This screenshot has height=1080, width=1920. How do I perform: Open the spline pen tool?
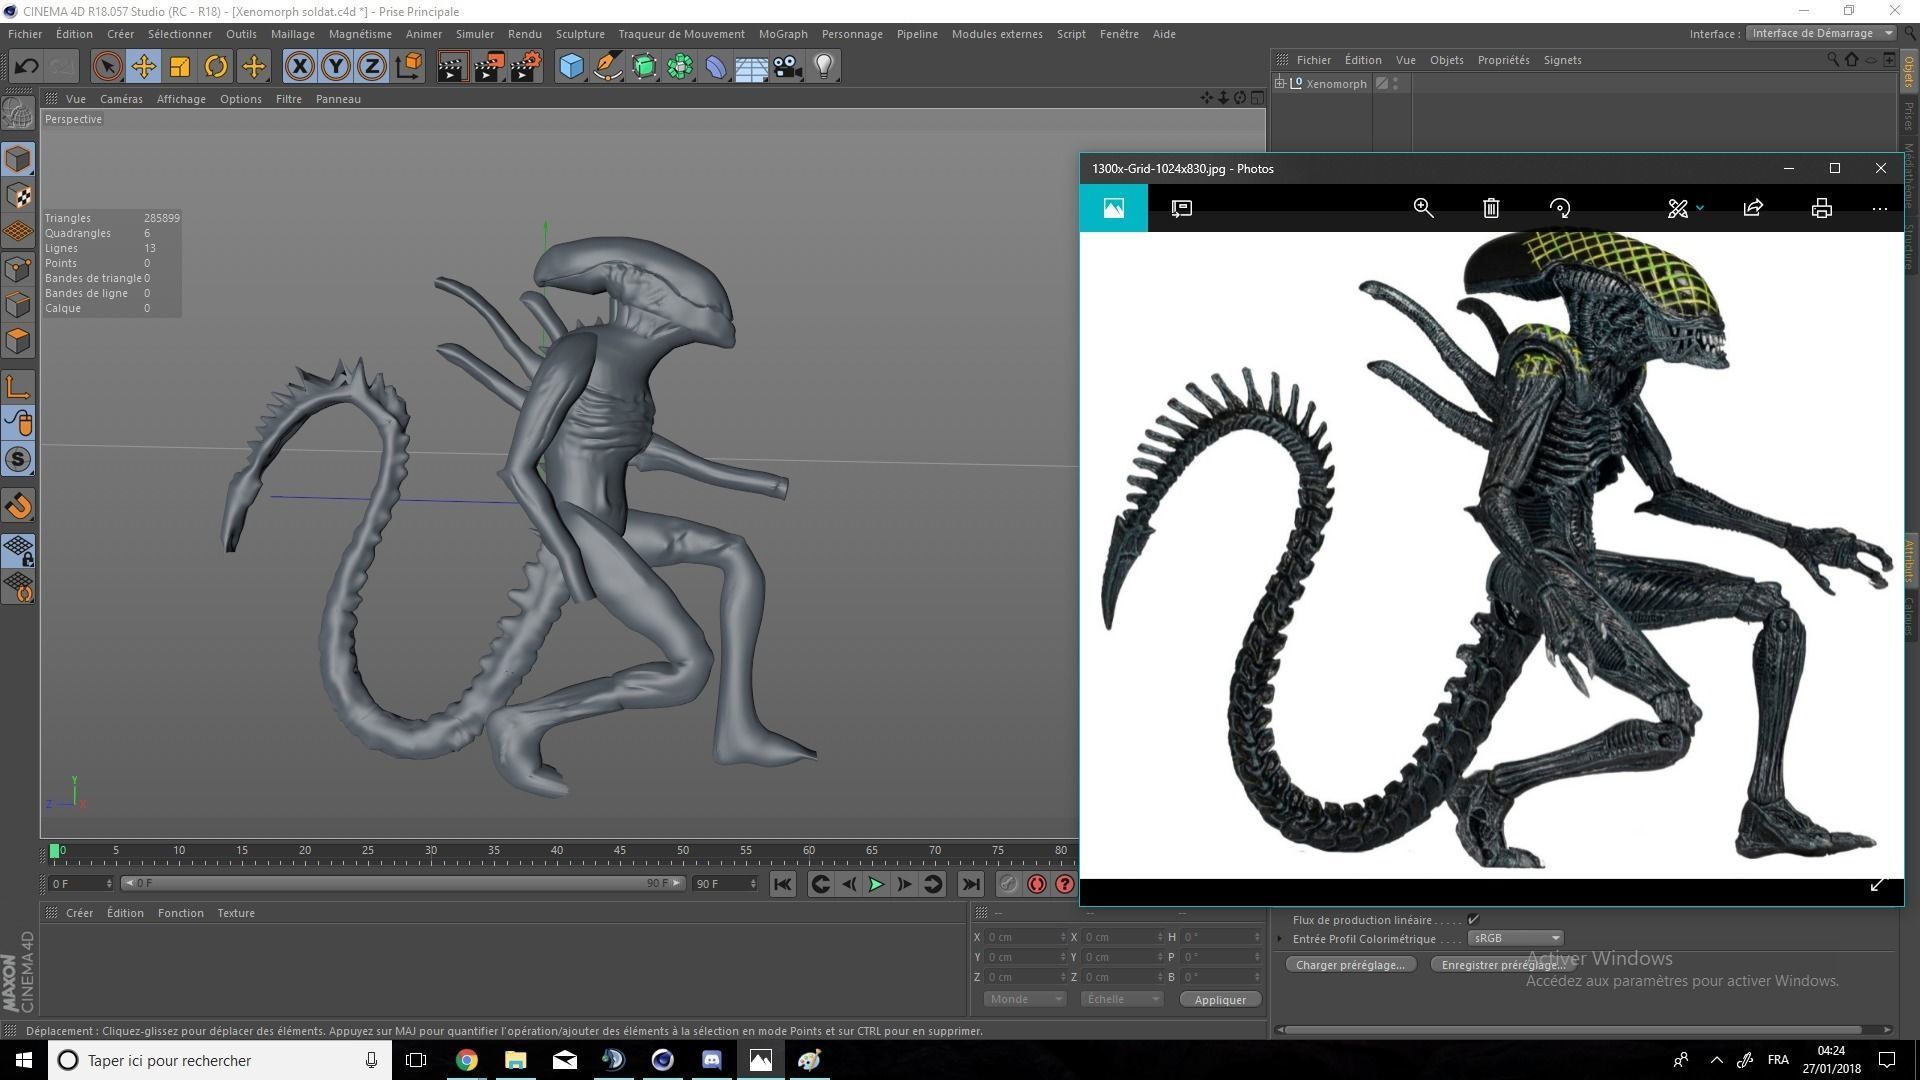pyautogui.click(x=607, y=67)
